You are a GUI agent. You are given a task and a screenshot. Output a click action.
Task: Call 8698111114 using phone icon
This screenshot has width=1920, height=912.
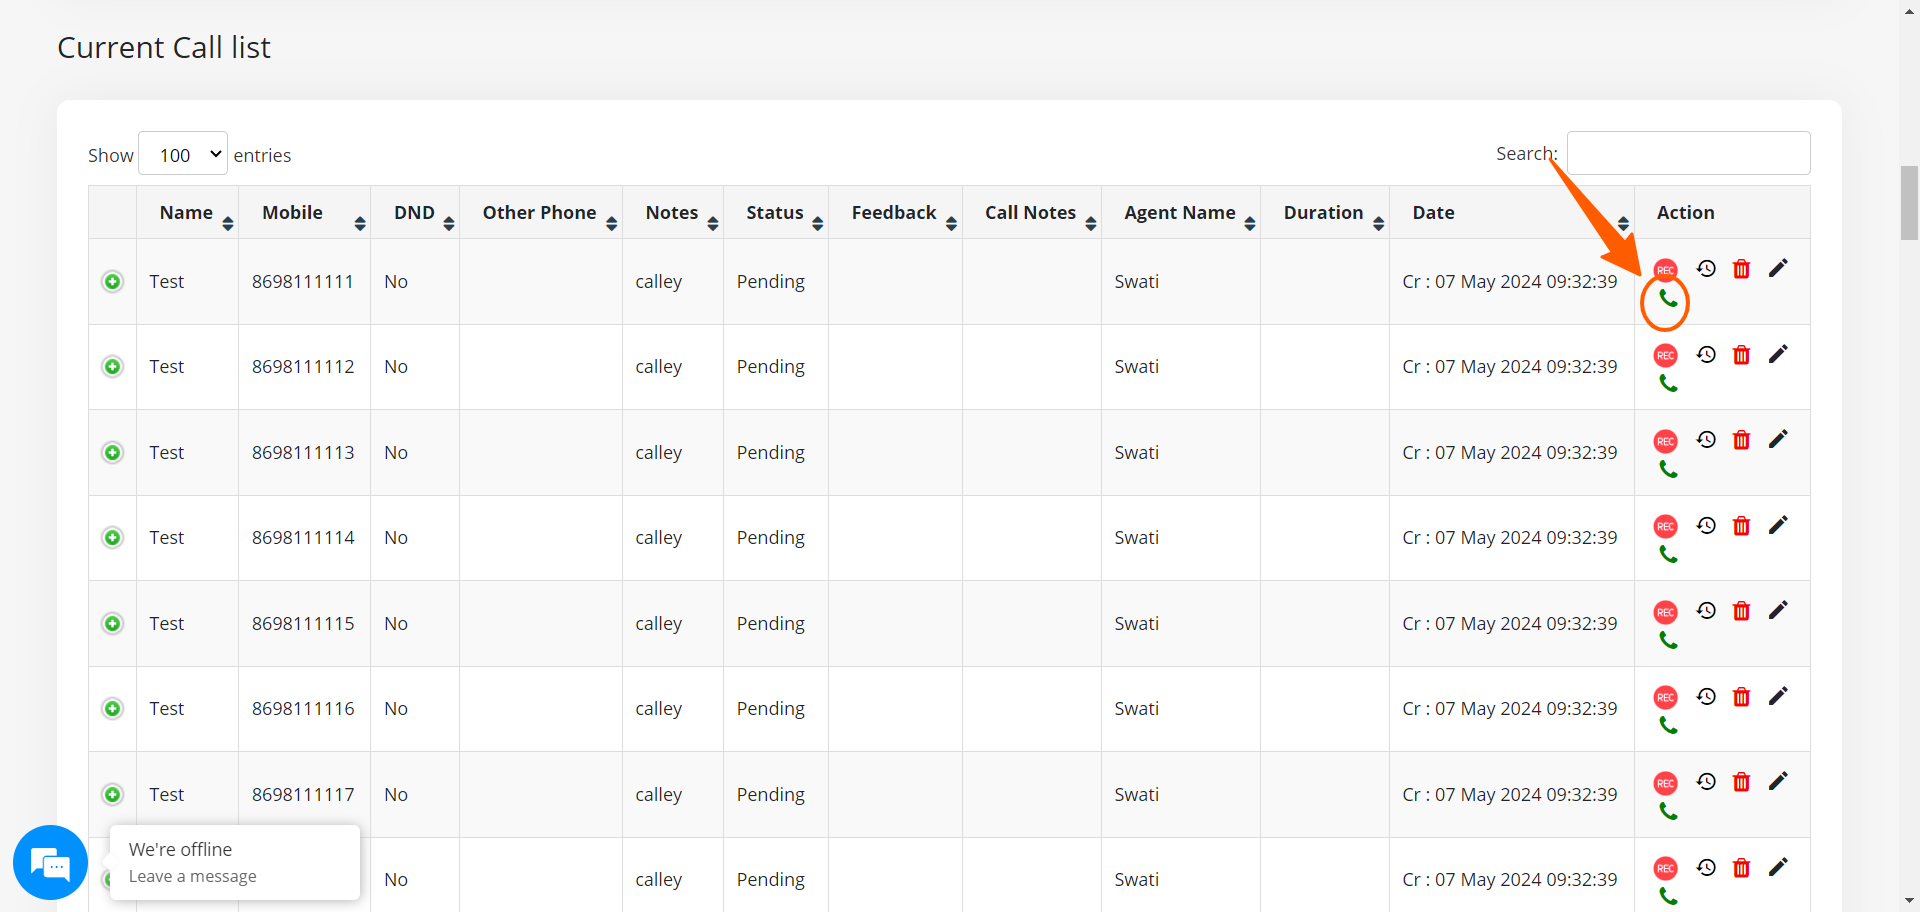[1668, 555]
